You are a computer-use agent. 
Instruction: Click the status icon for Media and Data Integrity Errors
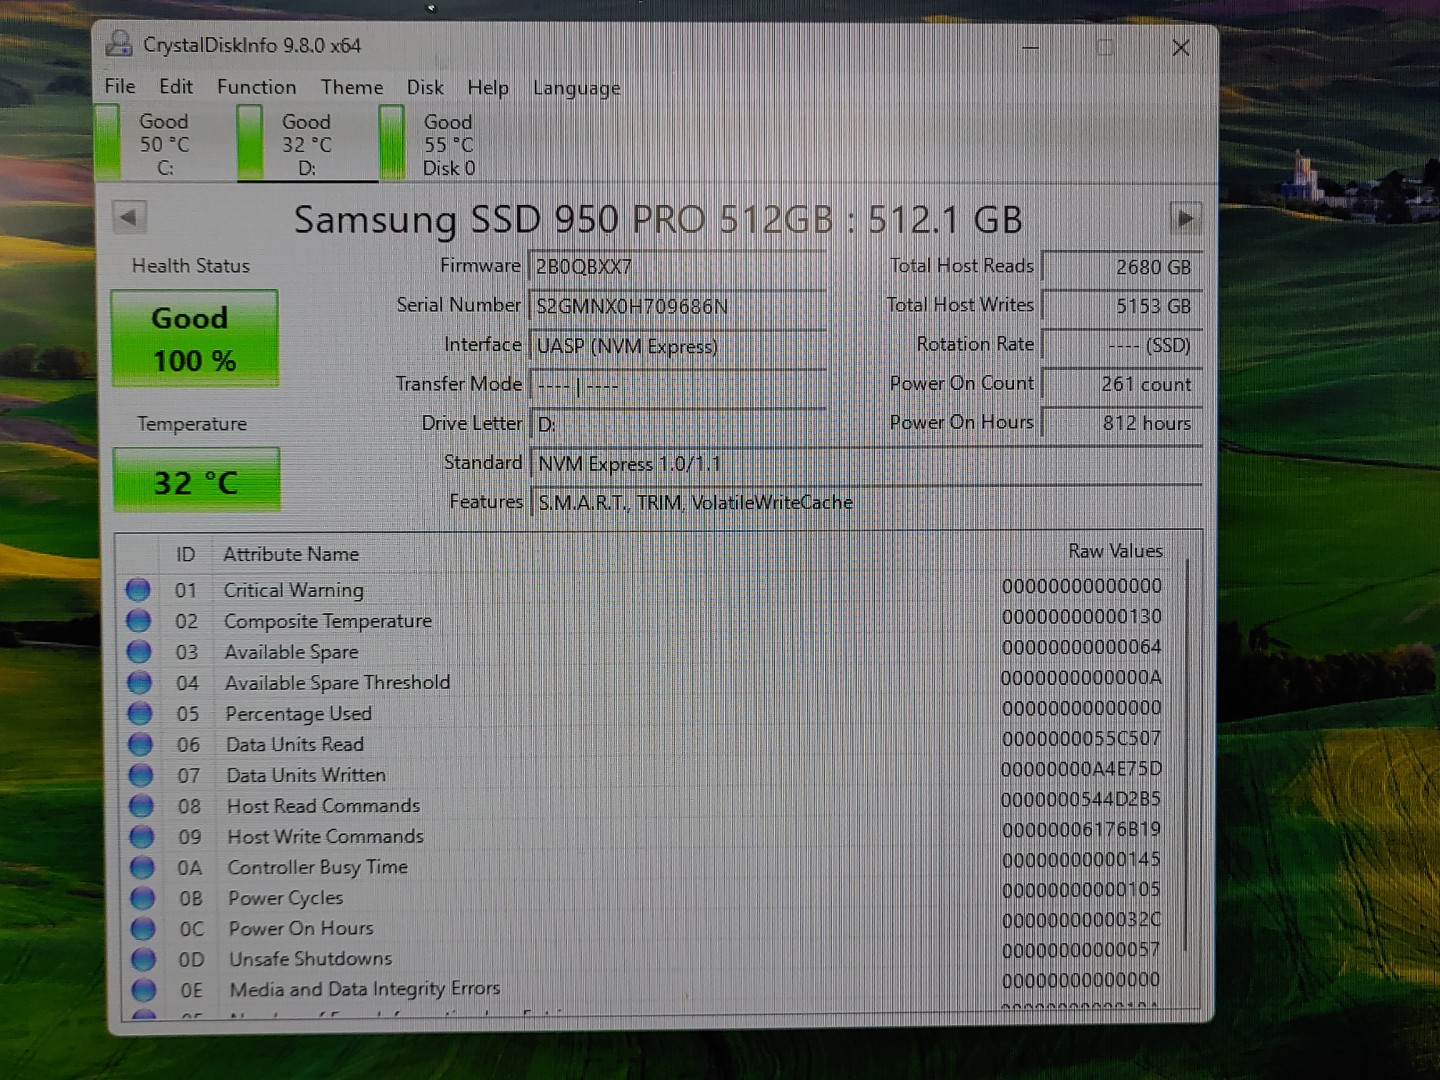145,989
